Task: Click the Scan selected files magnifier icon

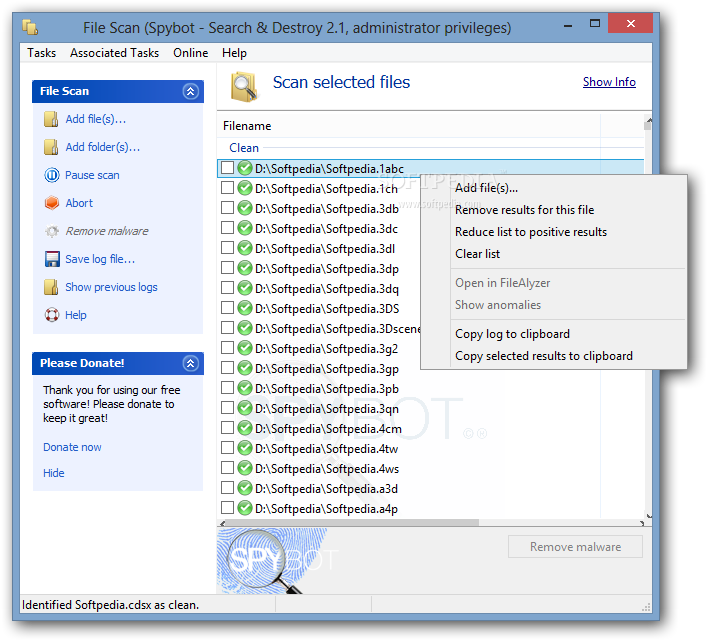Action: pyautogui.click(x=244, y=87)
